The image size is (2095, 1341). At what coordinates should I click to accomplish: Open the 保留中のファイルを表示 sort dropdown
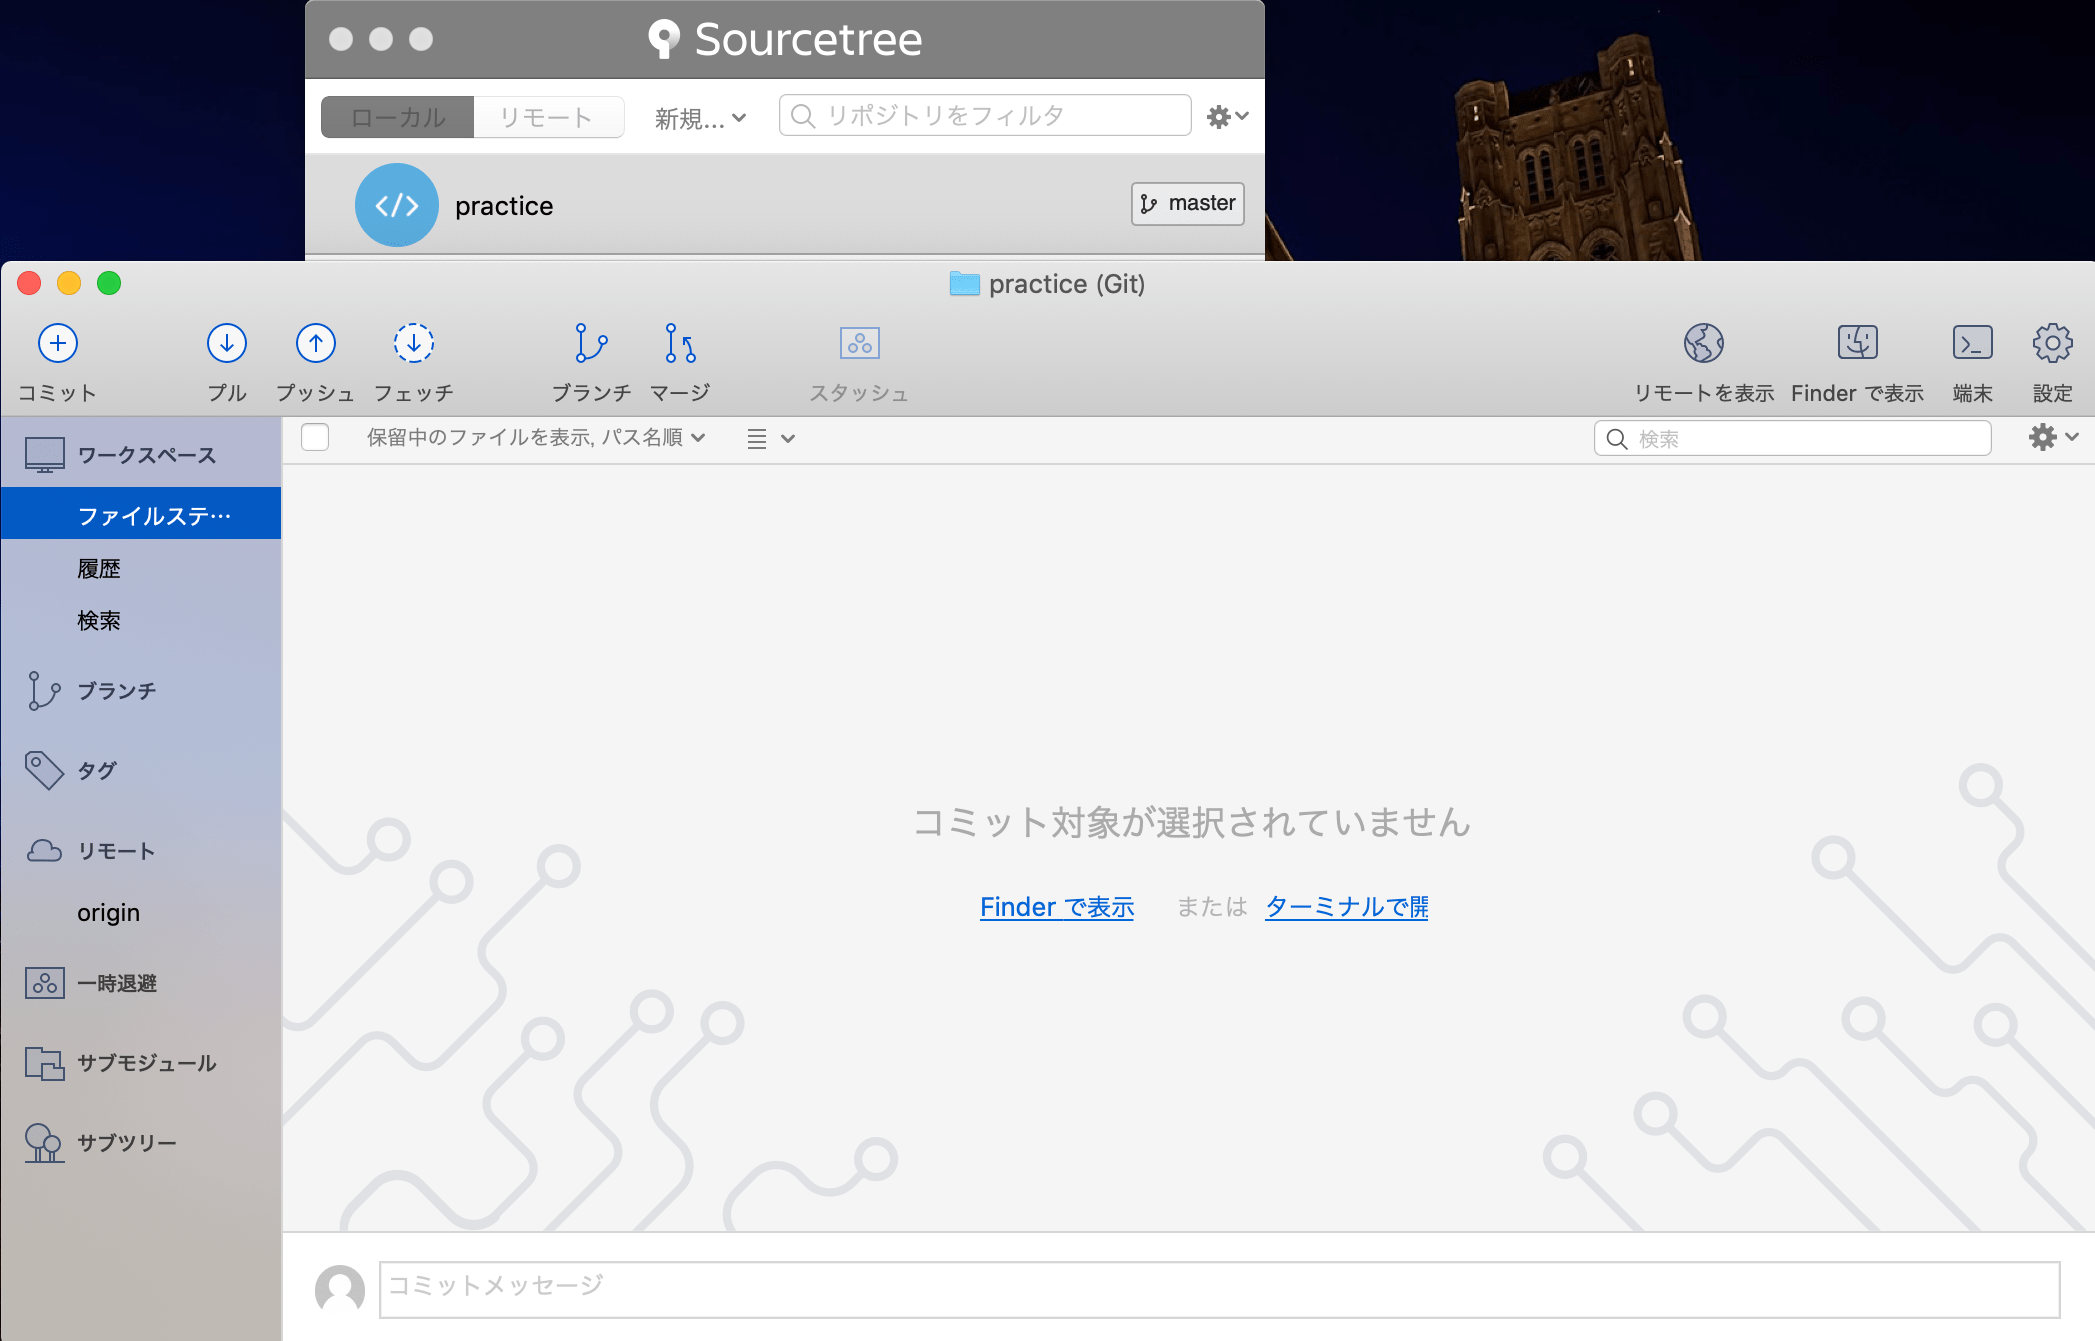click(x=536, y=437)
